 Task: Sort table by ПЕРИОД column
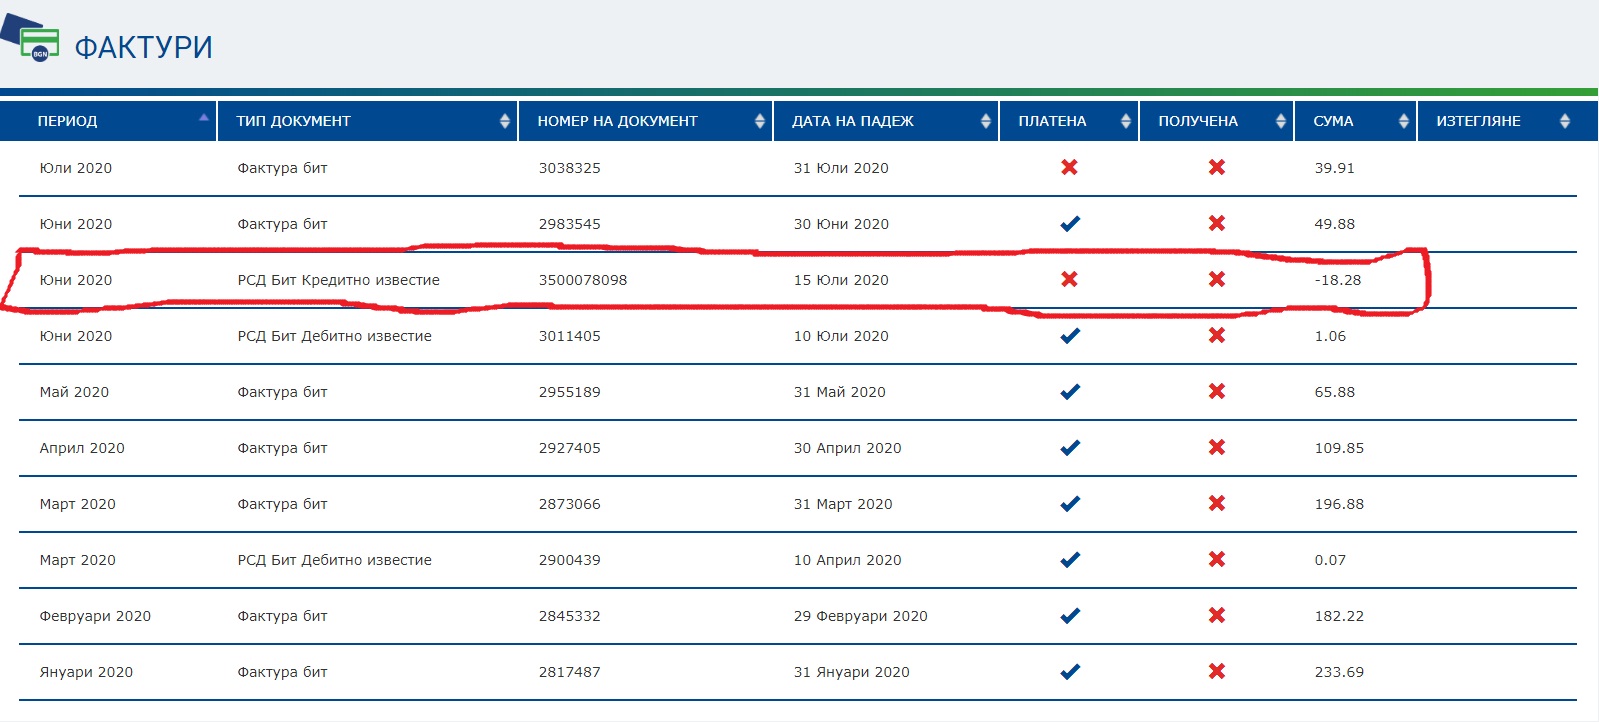coord(68,121)
